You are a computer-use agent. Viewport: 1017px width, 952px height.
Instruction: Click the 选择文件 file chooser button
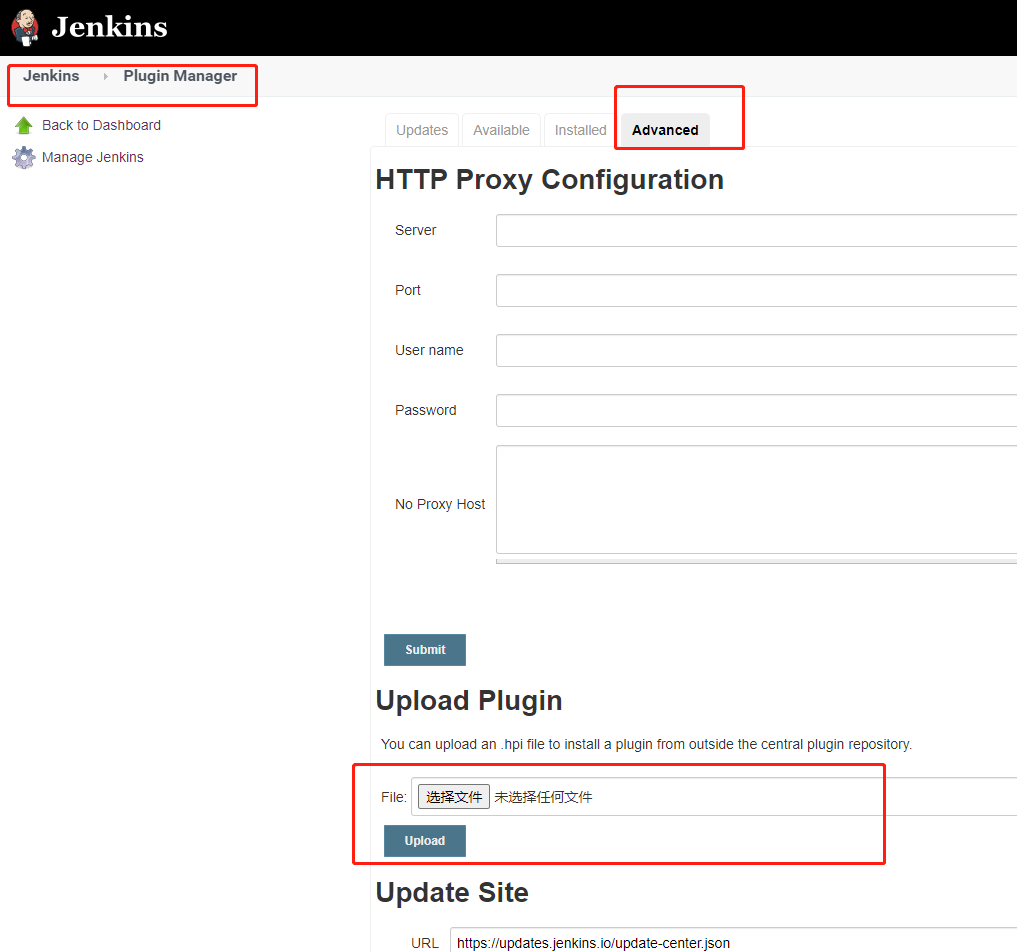(453, 796)
